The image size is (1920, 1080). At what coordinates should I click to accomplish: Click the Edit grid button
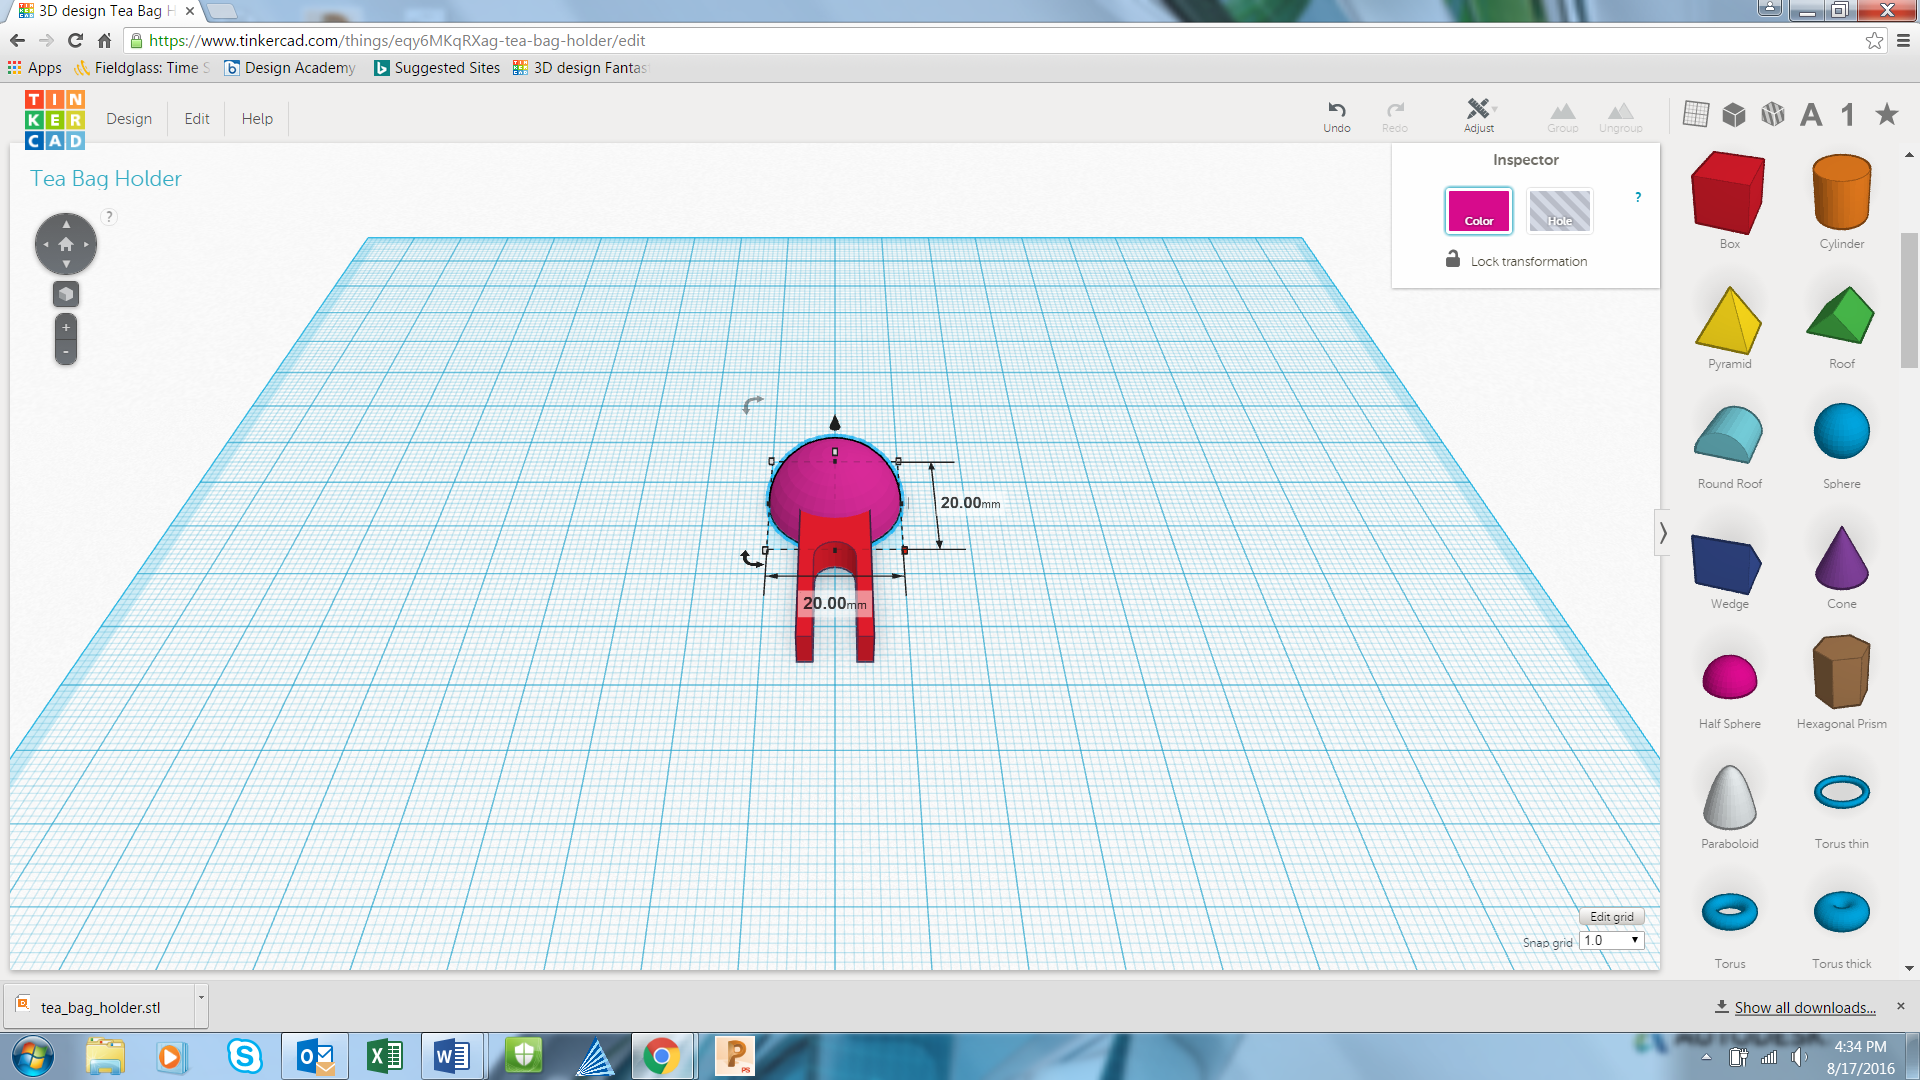click(1611, 917)
